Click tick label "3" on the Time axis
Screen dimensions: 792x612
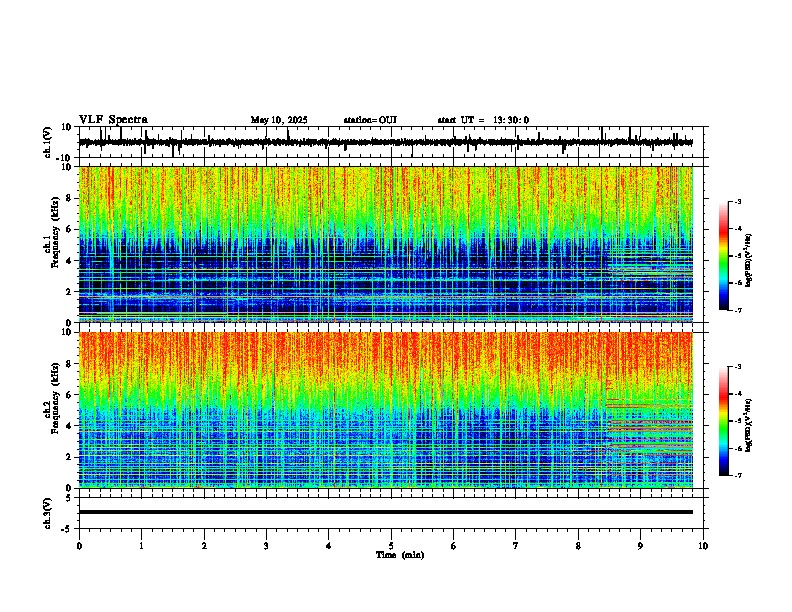(266, 546)
